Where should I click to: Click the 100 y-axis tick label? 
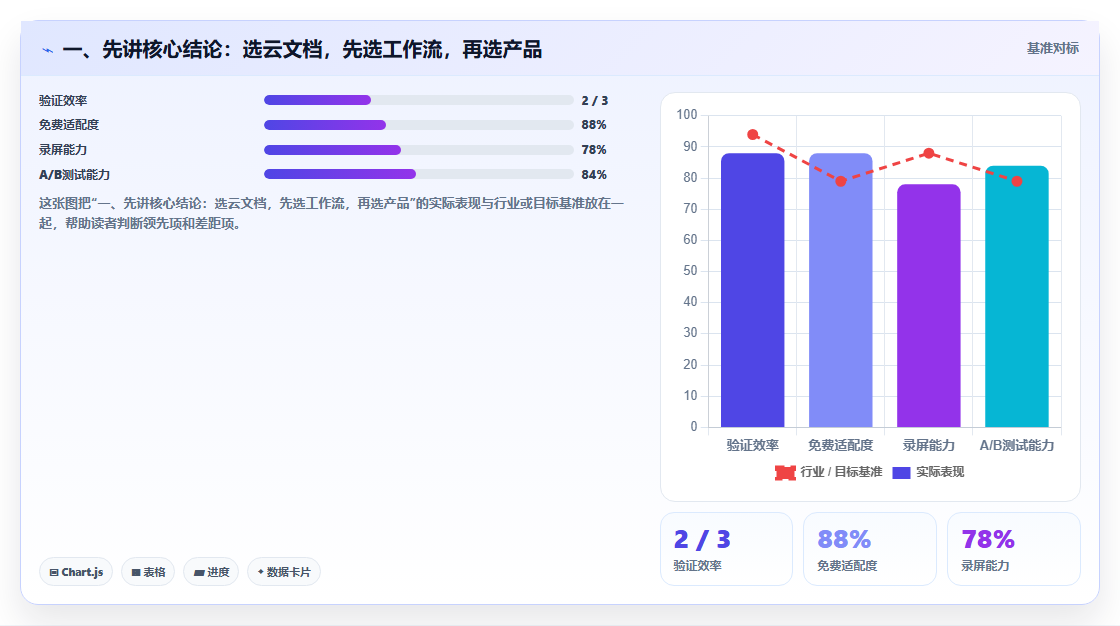(x=686, y=114)
